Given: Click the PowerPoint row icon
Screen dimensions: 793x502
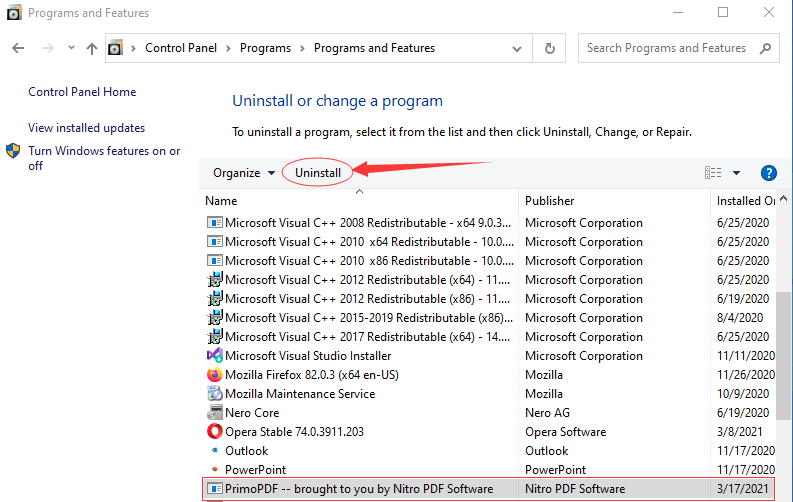Looking at the screenshot, I should click(215, 469).
